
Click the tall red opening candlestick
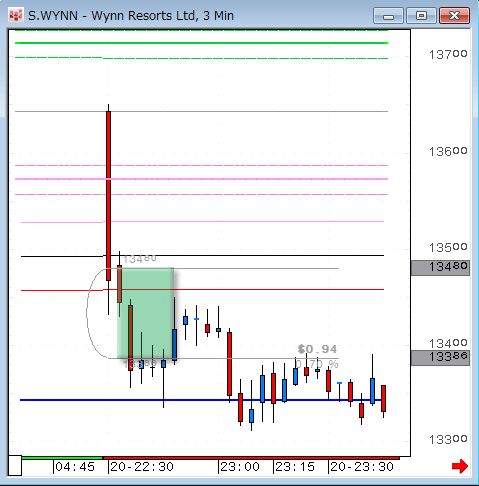pyautogui.click(x=108, y=196)
